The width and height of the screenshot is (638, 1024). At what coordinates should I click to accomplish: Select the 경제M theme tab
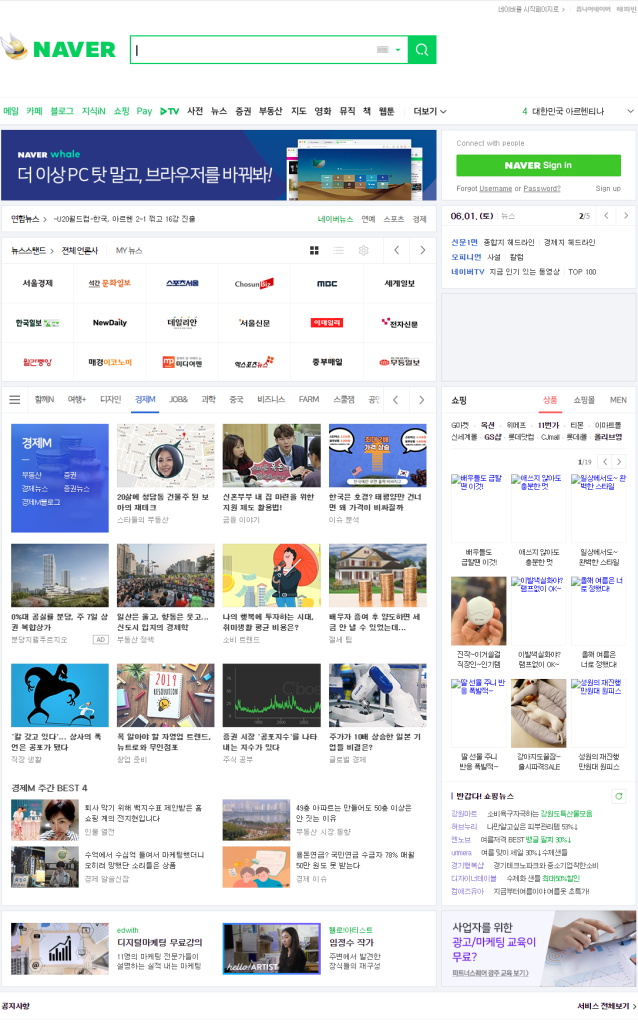145,400
